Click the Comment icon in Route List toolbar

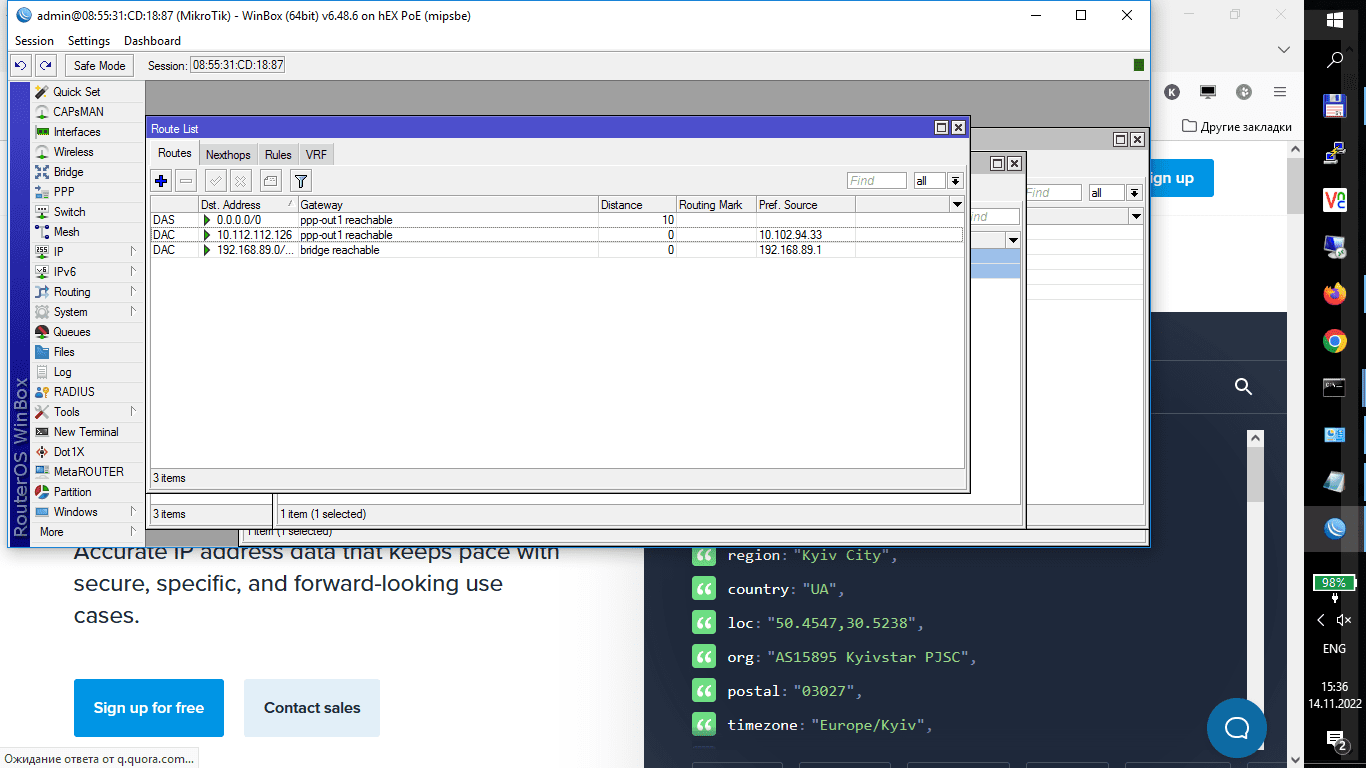tap(270, 181)
